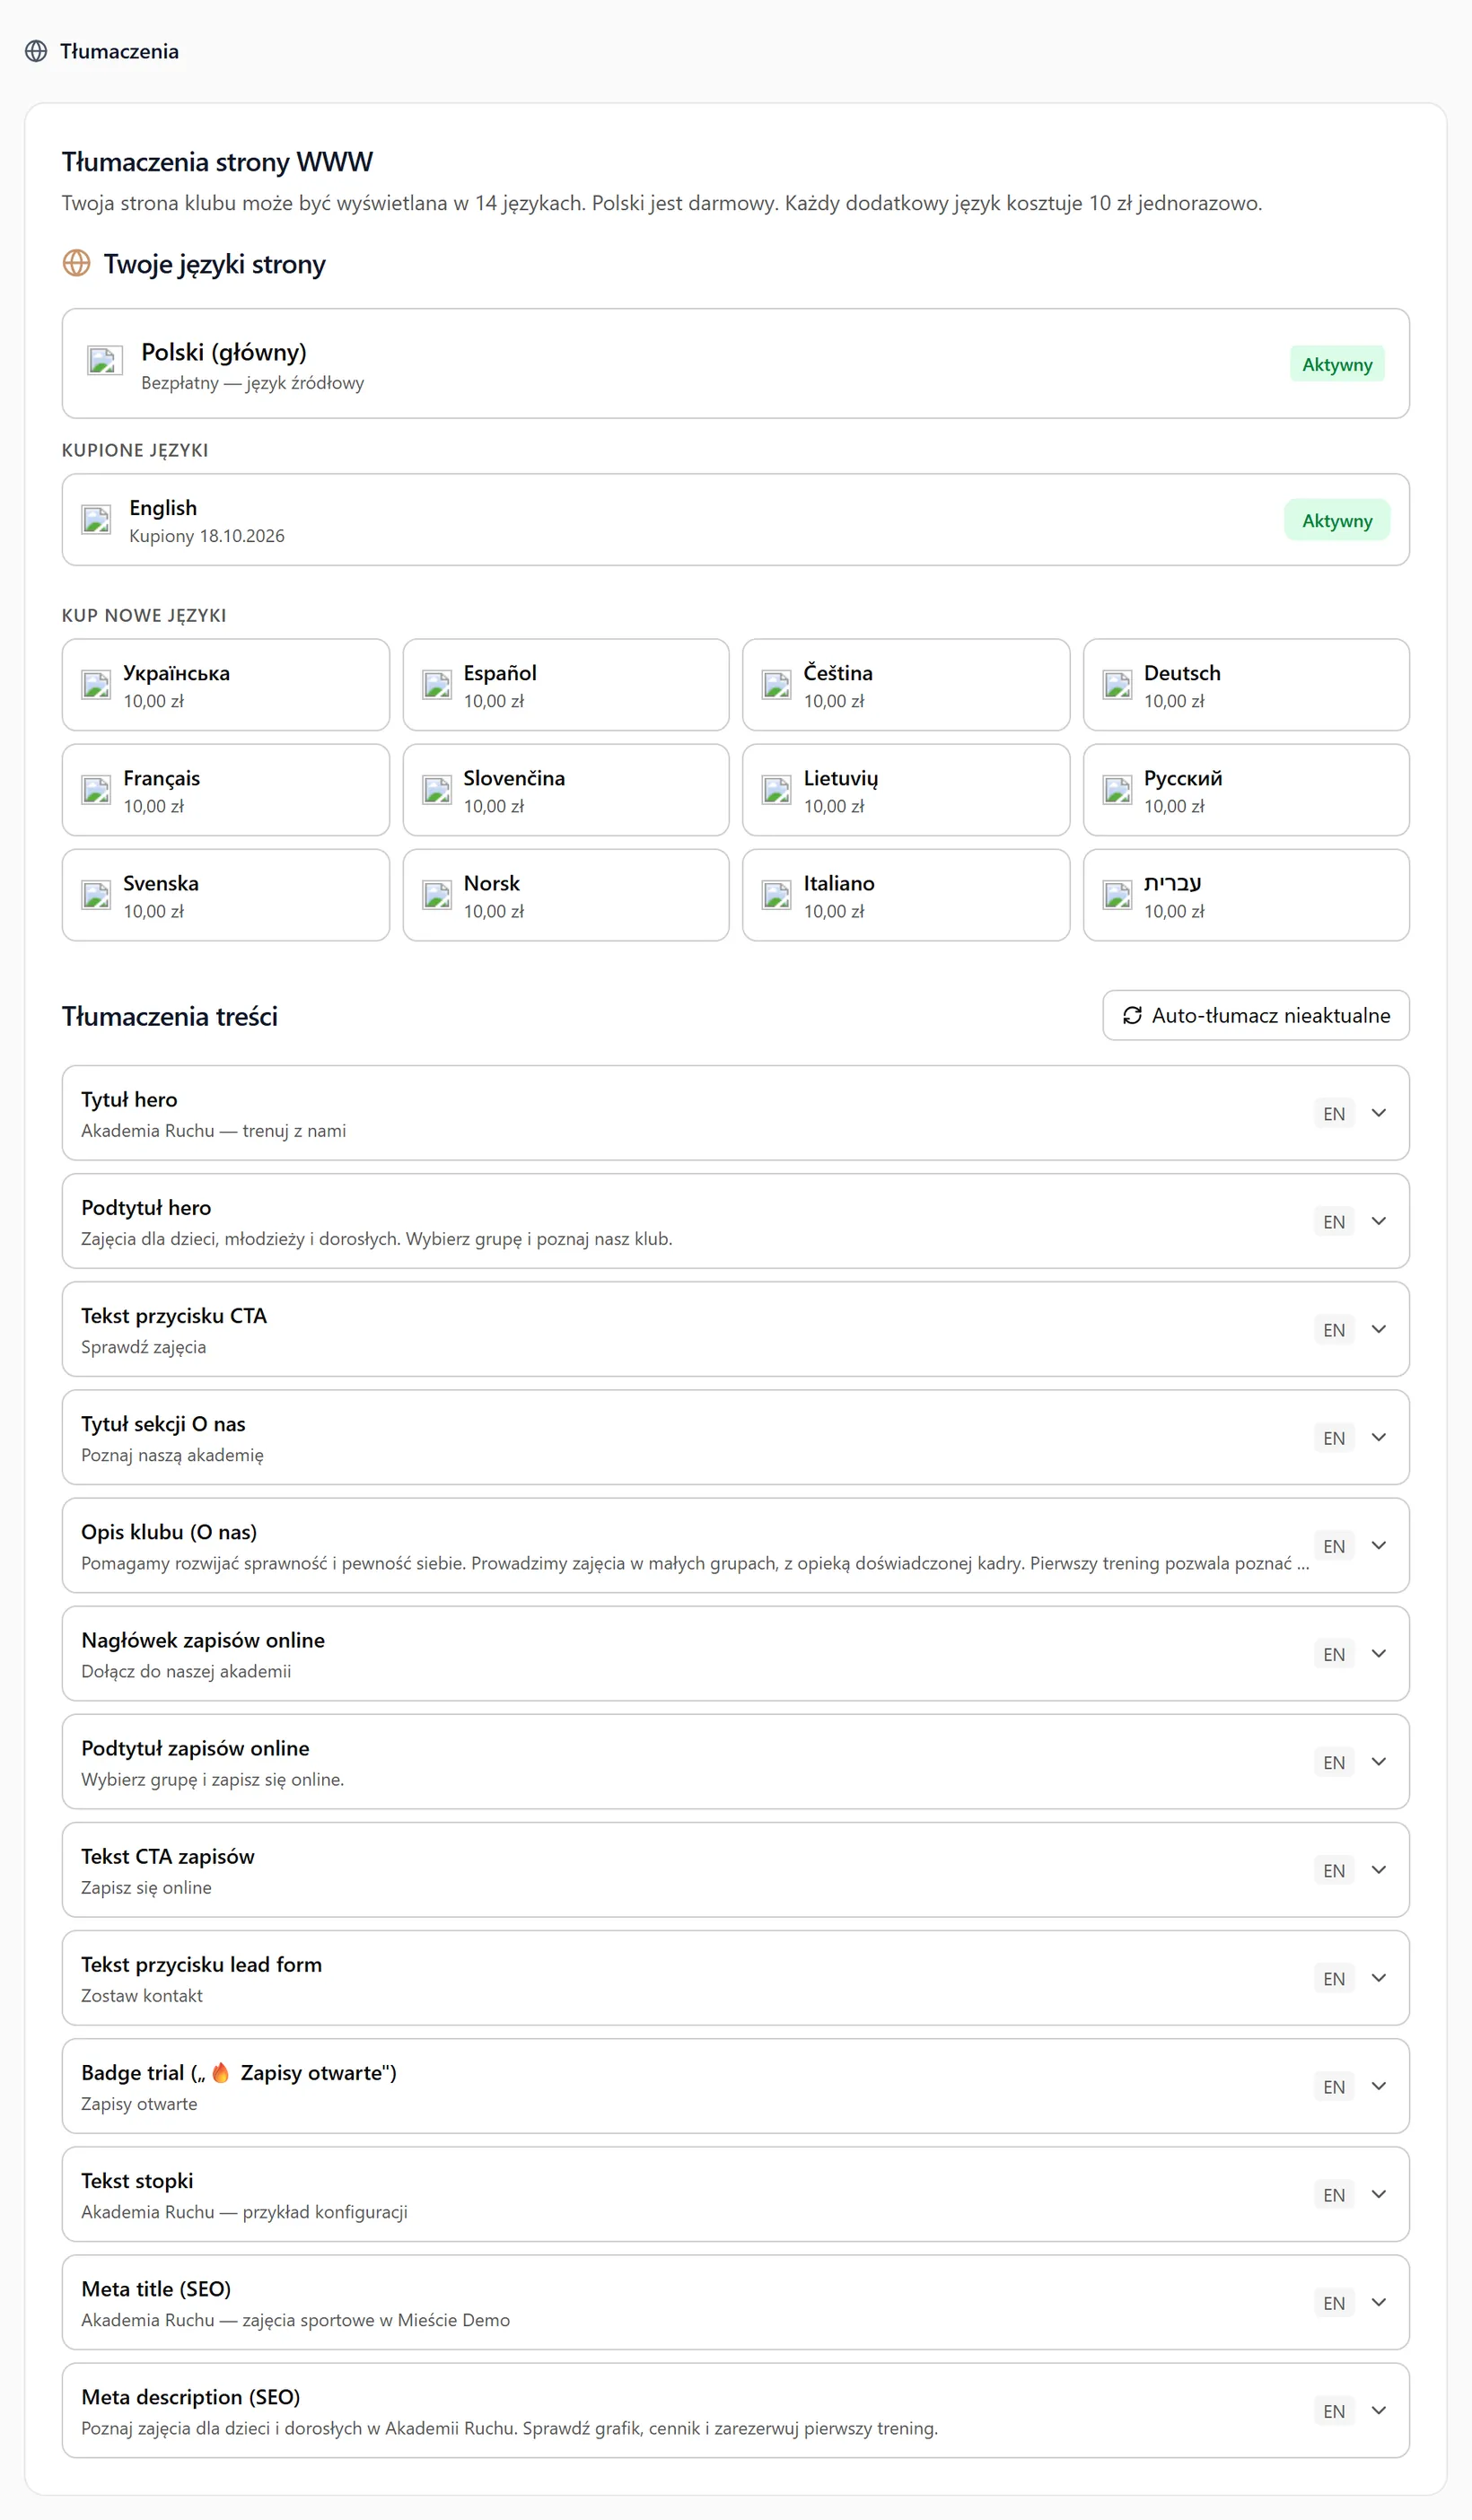Click the English flag image icon

click(96, 520)
